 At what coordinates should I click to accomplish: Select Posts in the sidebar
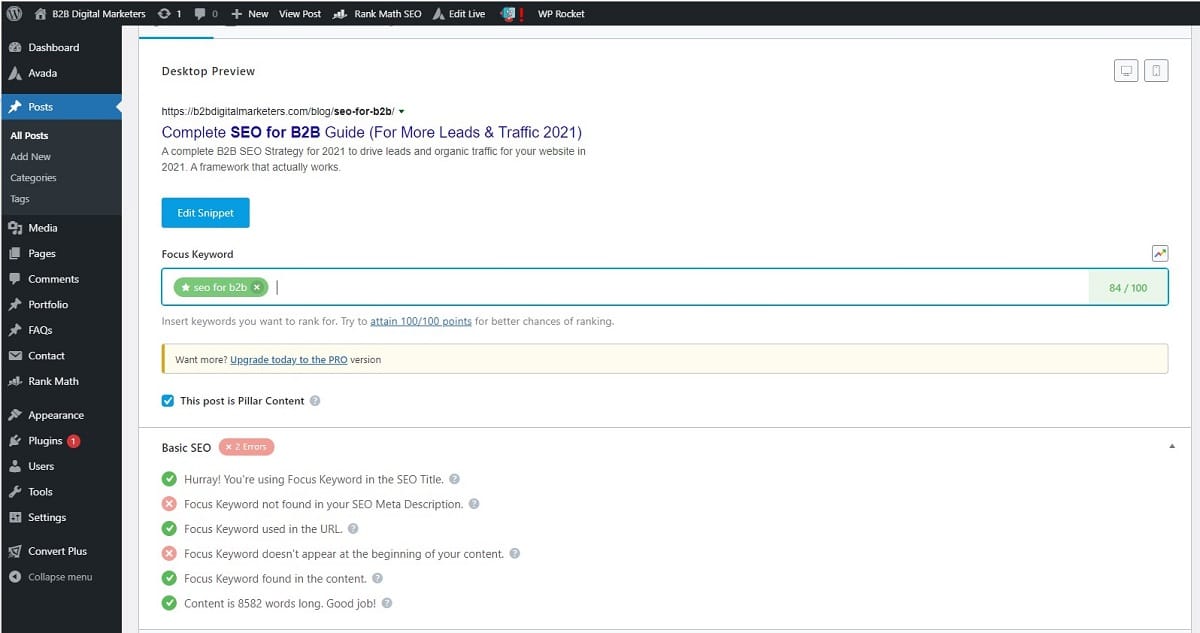(x=61, y=107)
